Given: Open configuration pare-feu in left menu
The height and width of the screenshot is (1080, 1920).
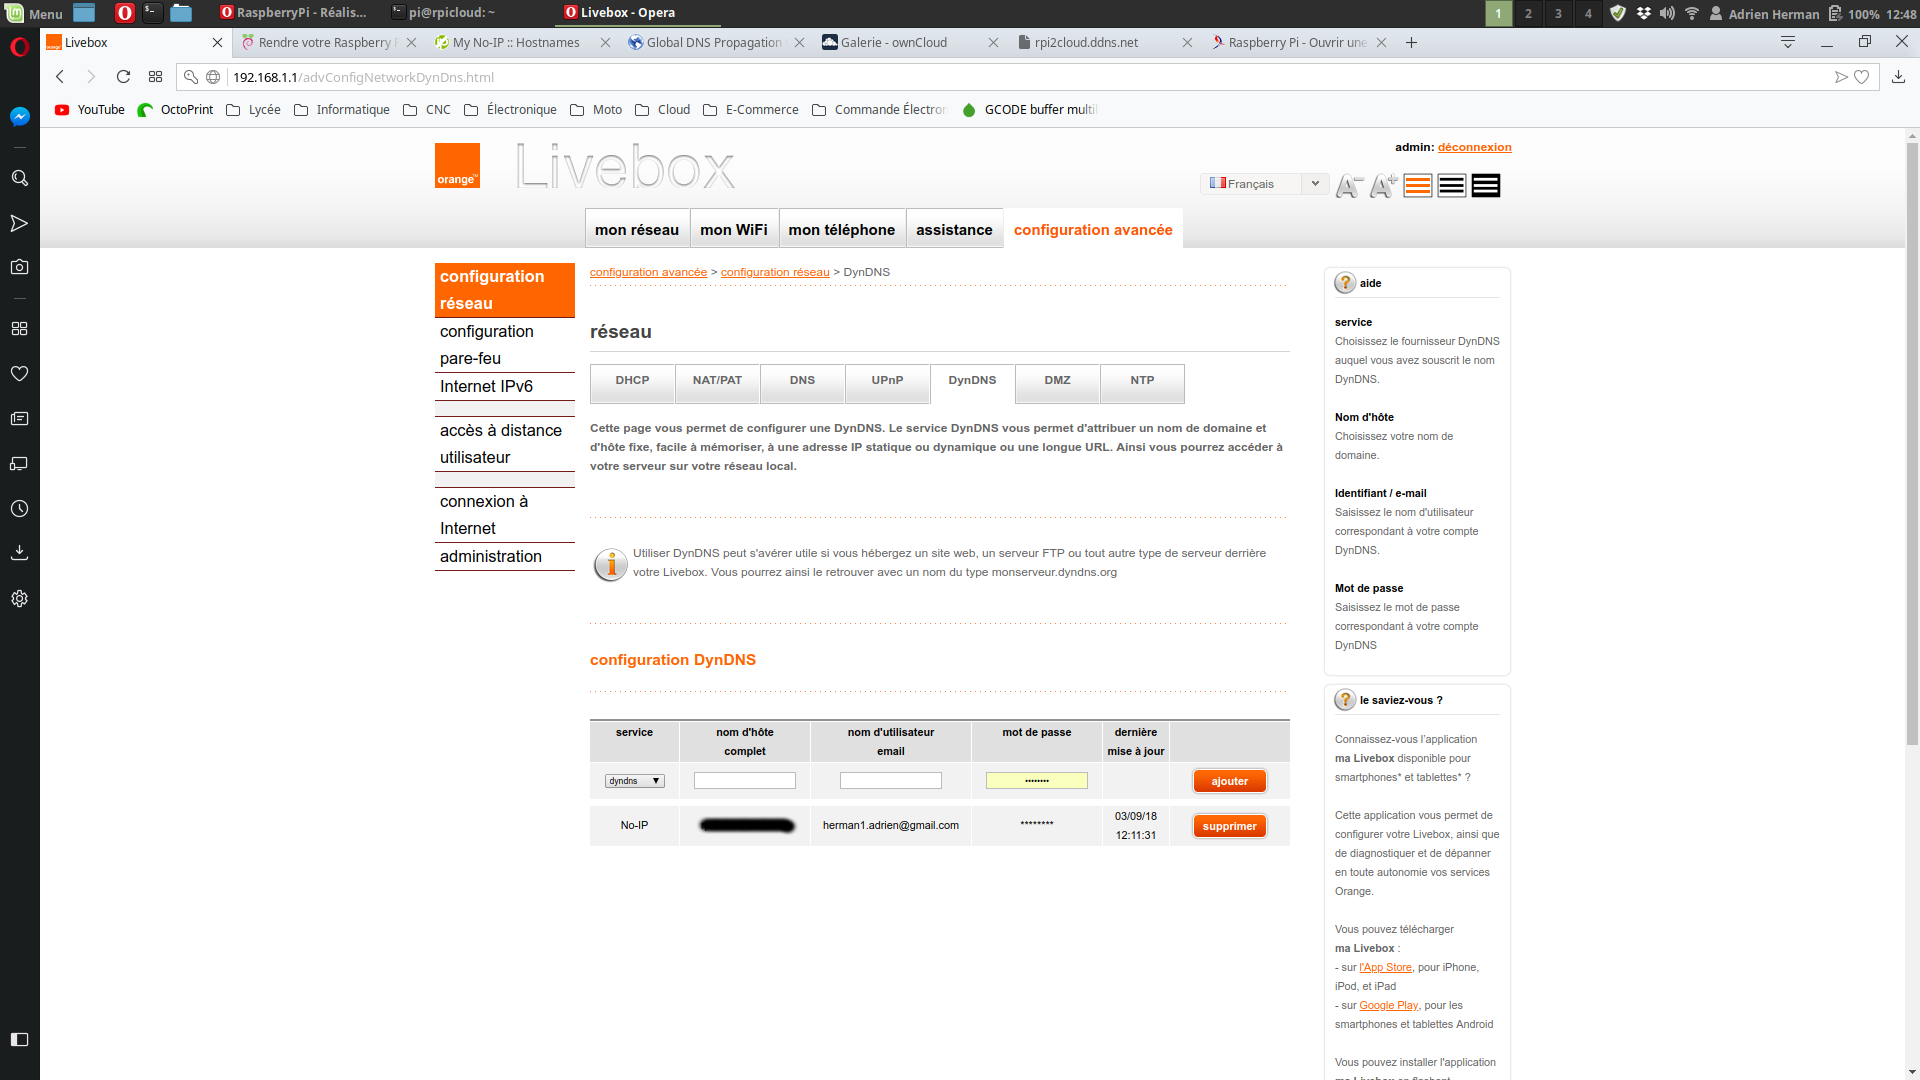Looking at the screenshot, I should 505,345.
